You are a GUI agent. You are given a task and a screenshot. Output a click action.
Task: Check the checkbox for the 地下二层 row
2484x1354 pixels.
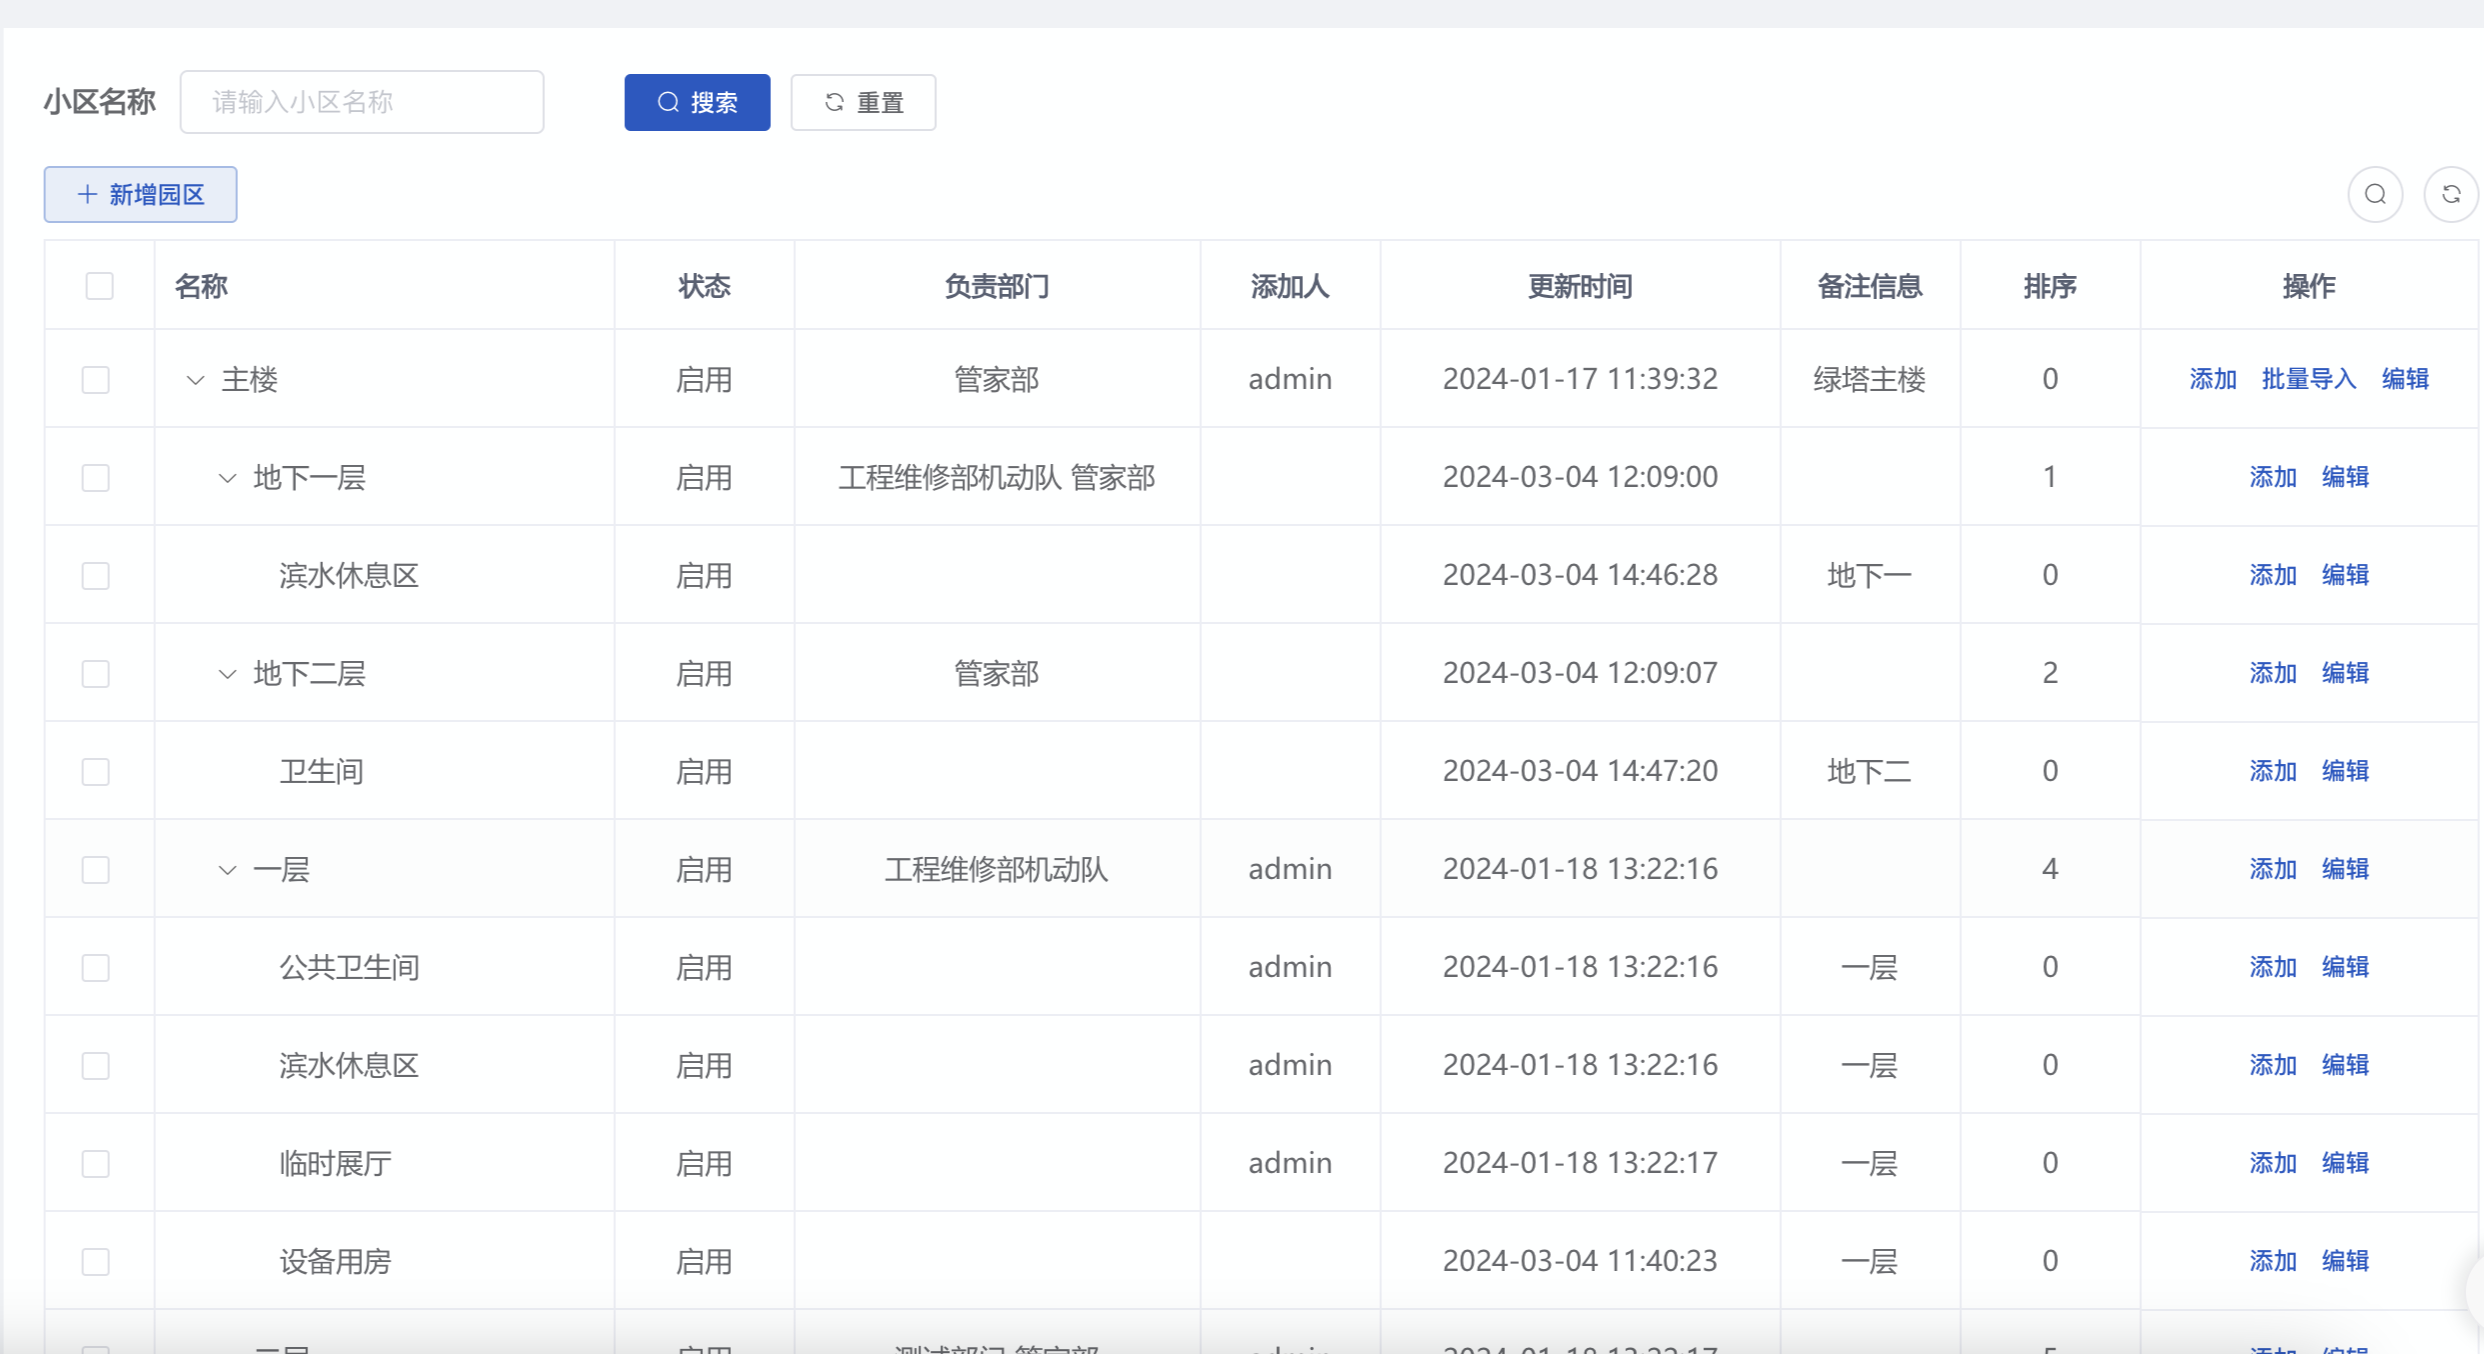(x=96, y=674)
